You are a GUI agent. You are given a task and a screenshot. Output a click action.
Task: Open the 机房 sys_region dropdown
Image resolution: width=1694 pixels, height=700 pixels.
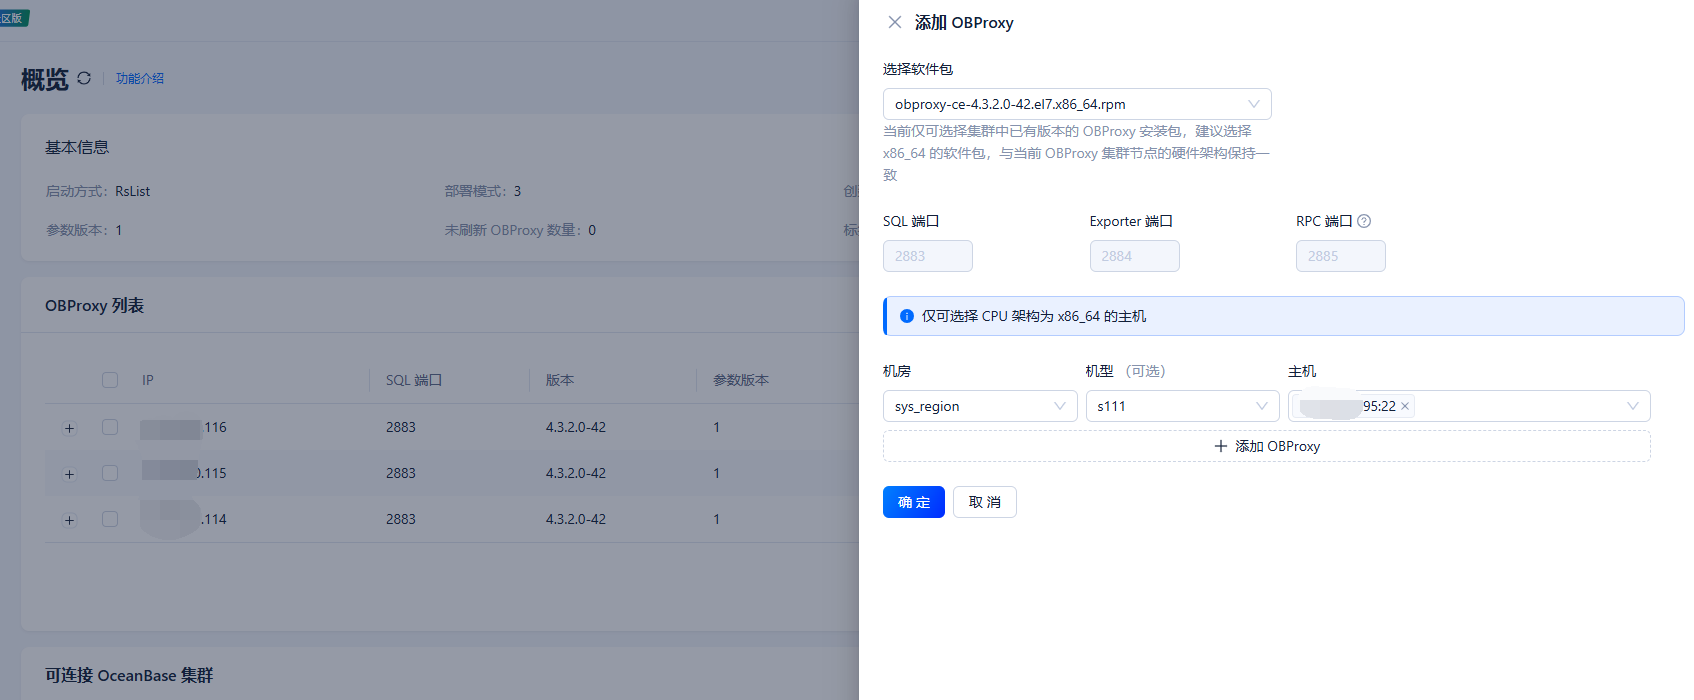pos(980,406)
